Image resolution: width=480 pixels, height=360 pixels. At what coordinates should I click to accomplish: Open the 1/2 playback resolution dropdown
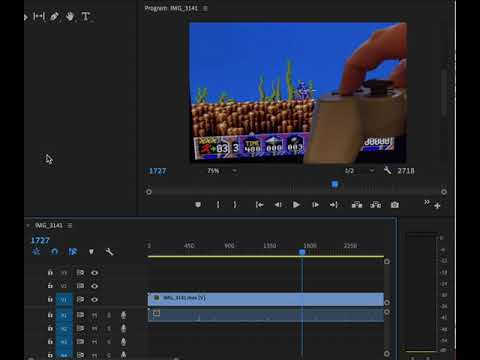coord(359,171)
